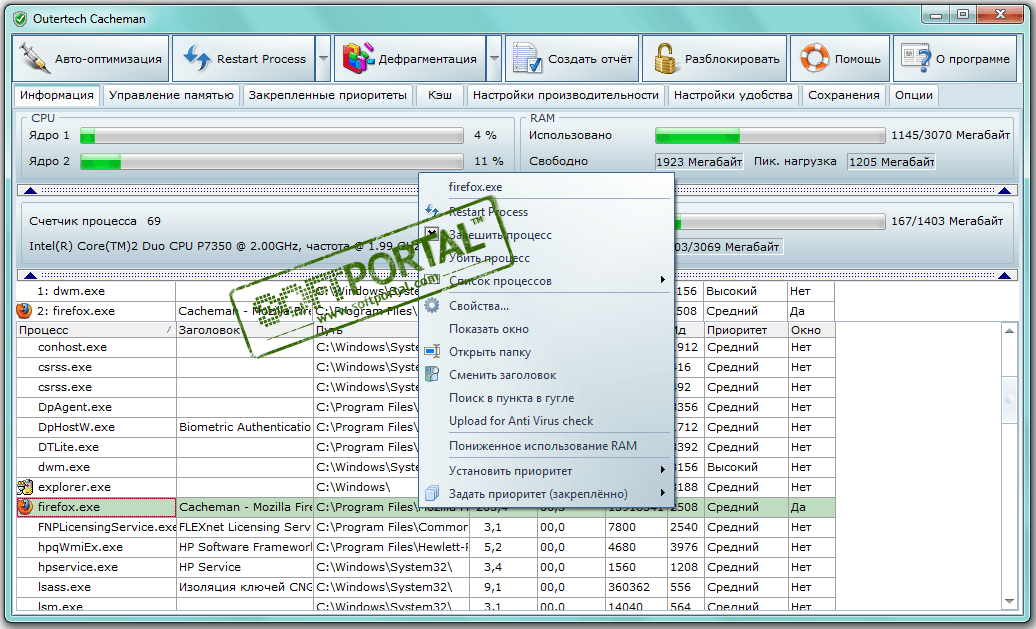This screenshot has height=629, width=1036.
Task: Click the Restart Process toolbar button
Action: click(x=244, y=59)
